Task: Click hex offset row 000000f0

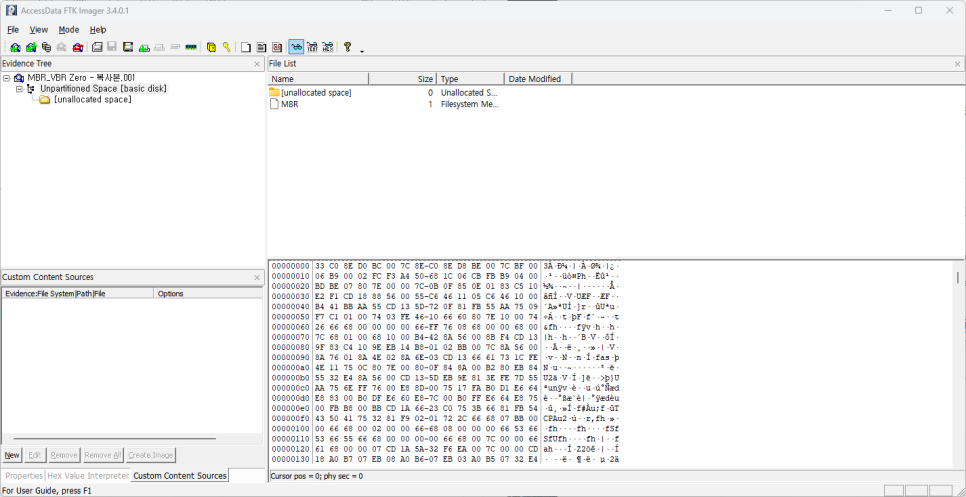Action: click(x=447, y=417)
